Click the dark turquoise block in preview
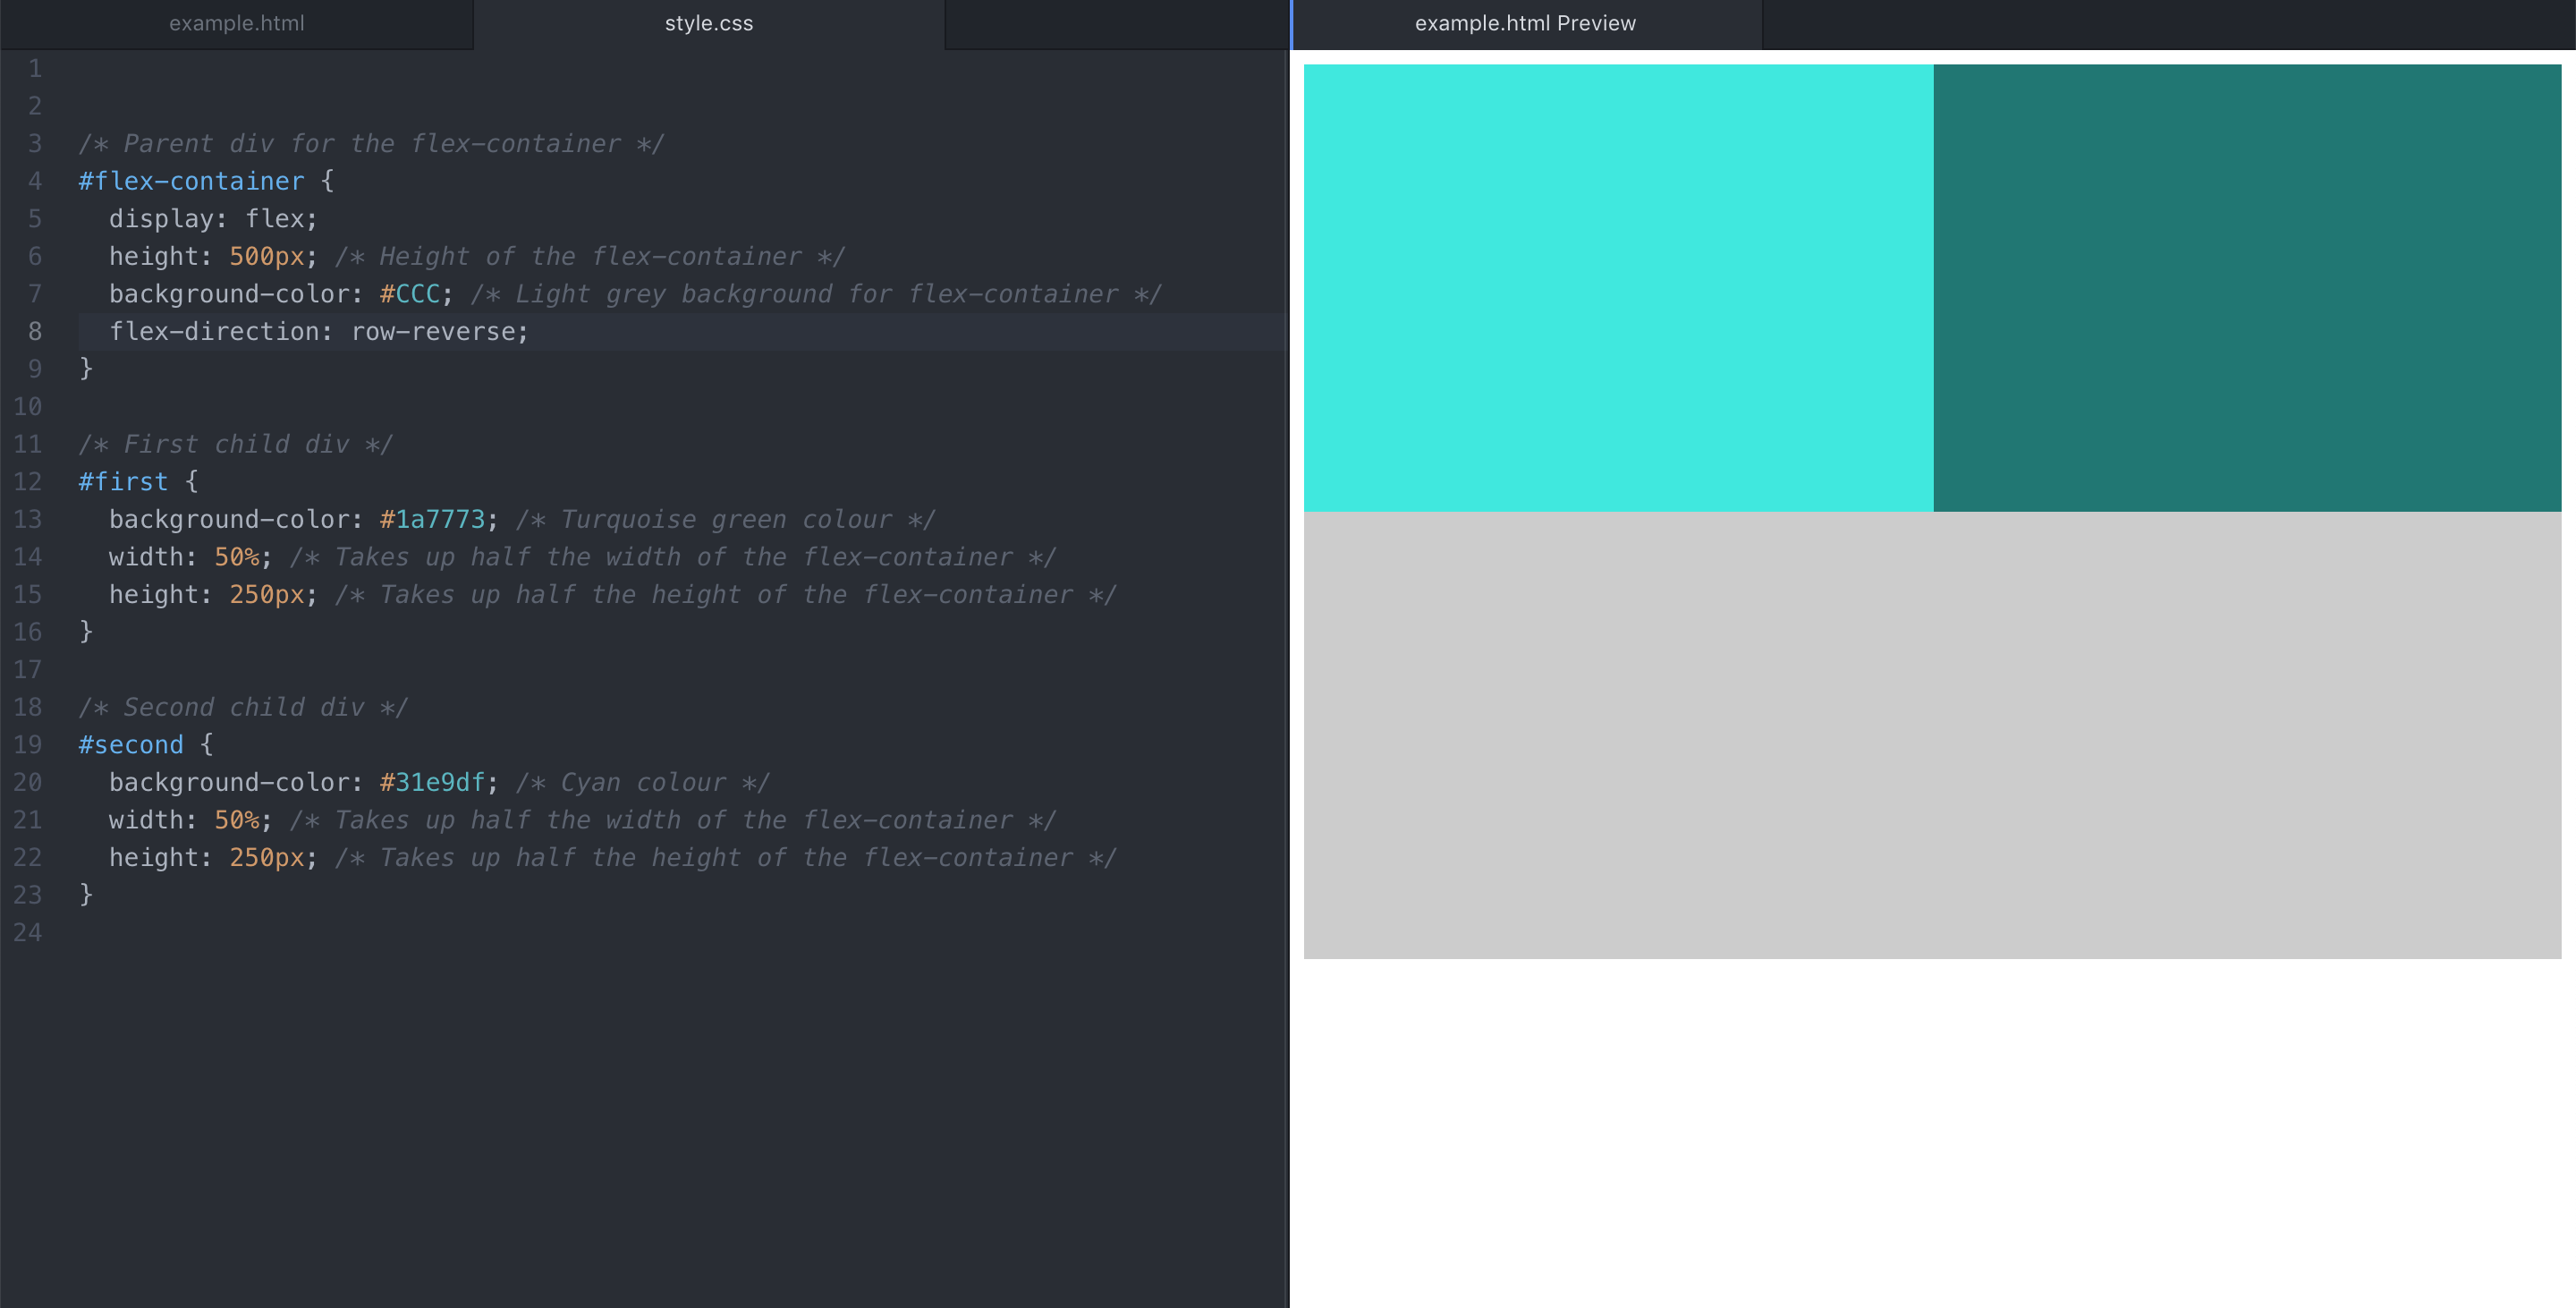 (2246, 288)
